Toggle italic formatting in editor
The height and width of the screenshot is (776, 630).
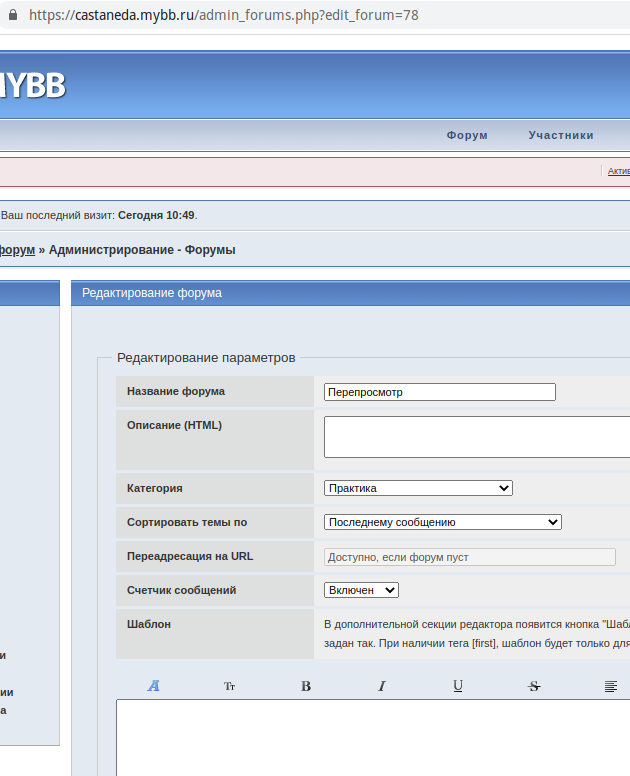click(x=382, y=686)
